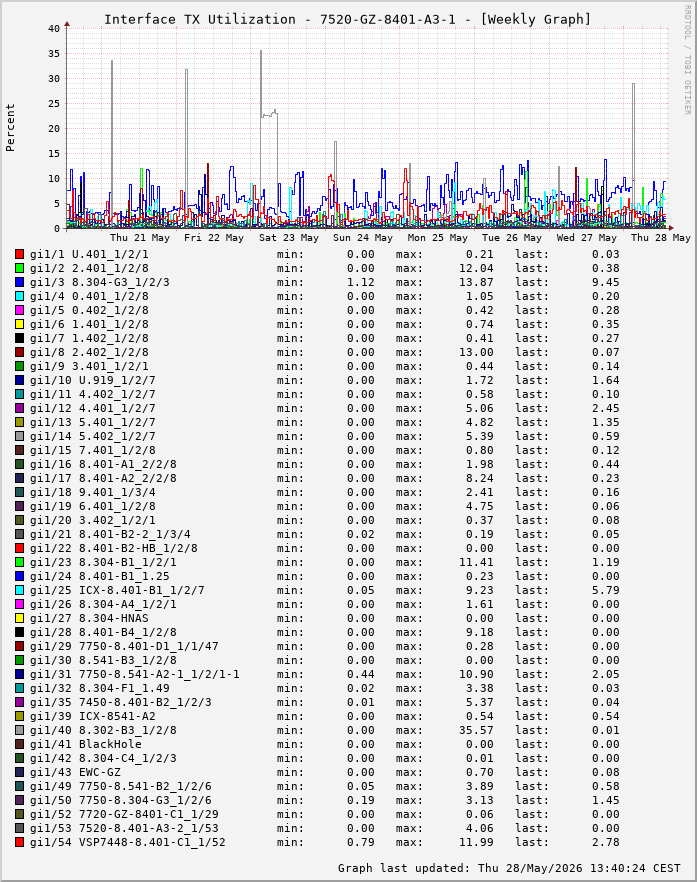697x882 pixels.
Task: Click the red swatch for gi1/1 U.401_1/2/1
Action: 20,254
